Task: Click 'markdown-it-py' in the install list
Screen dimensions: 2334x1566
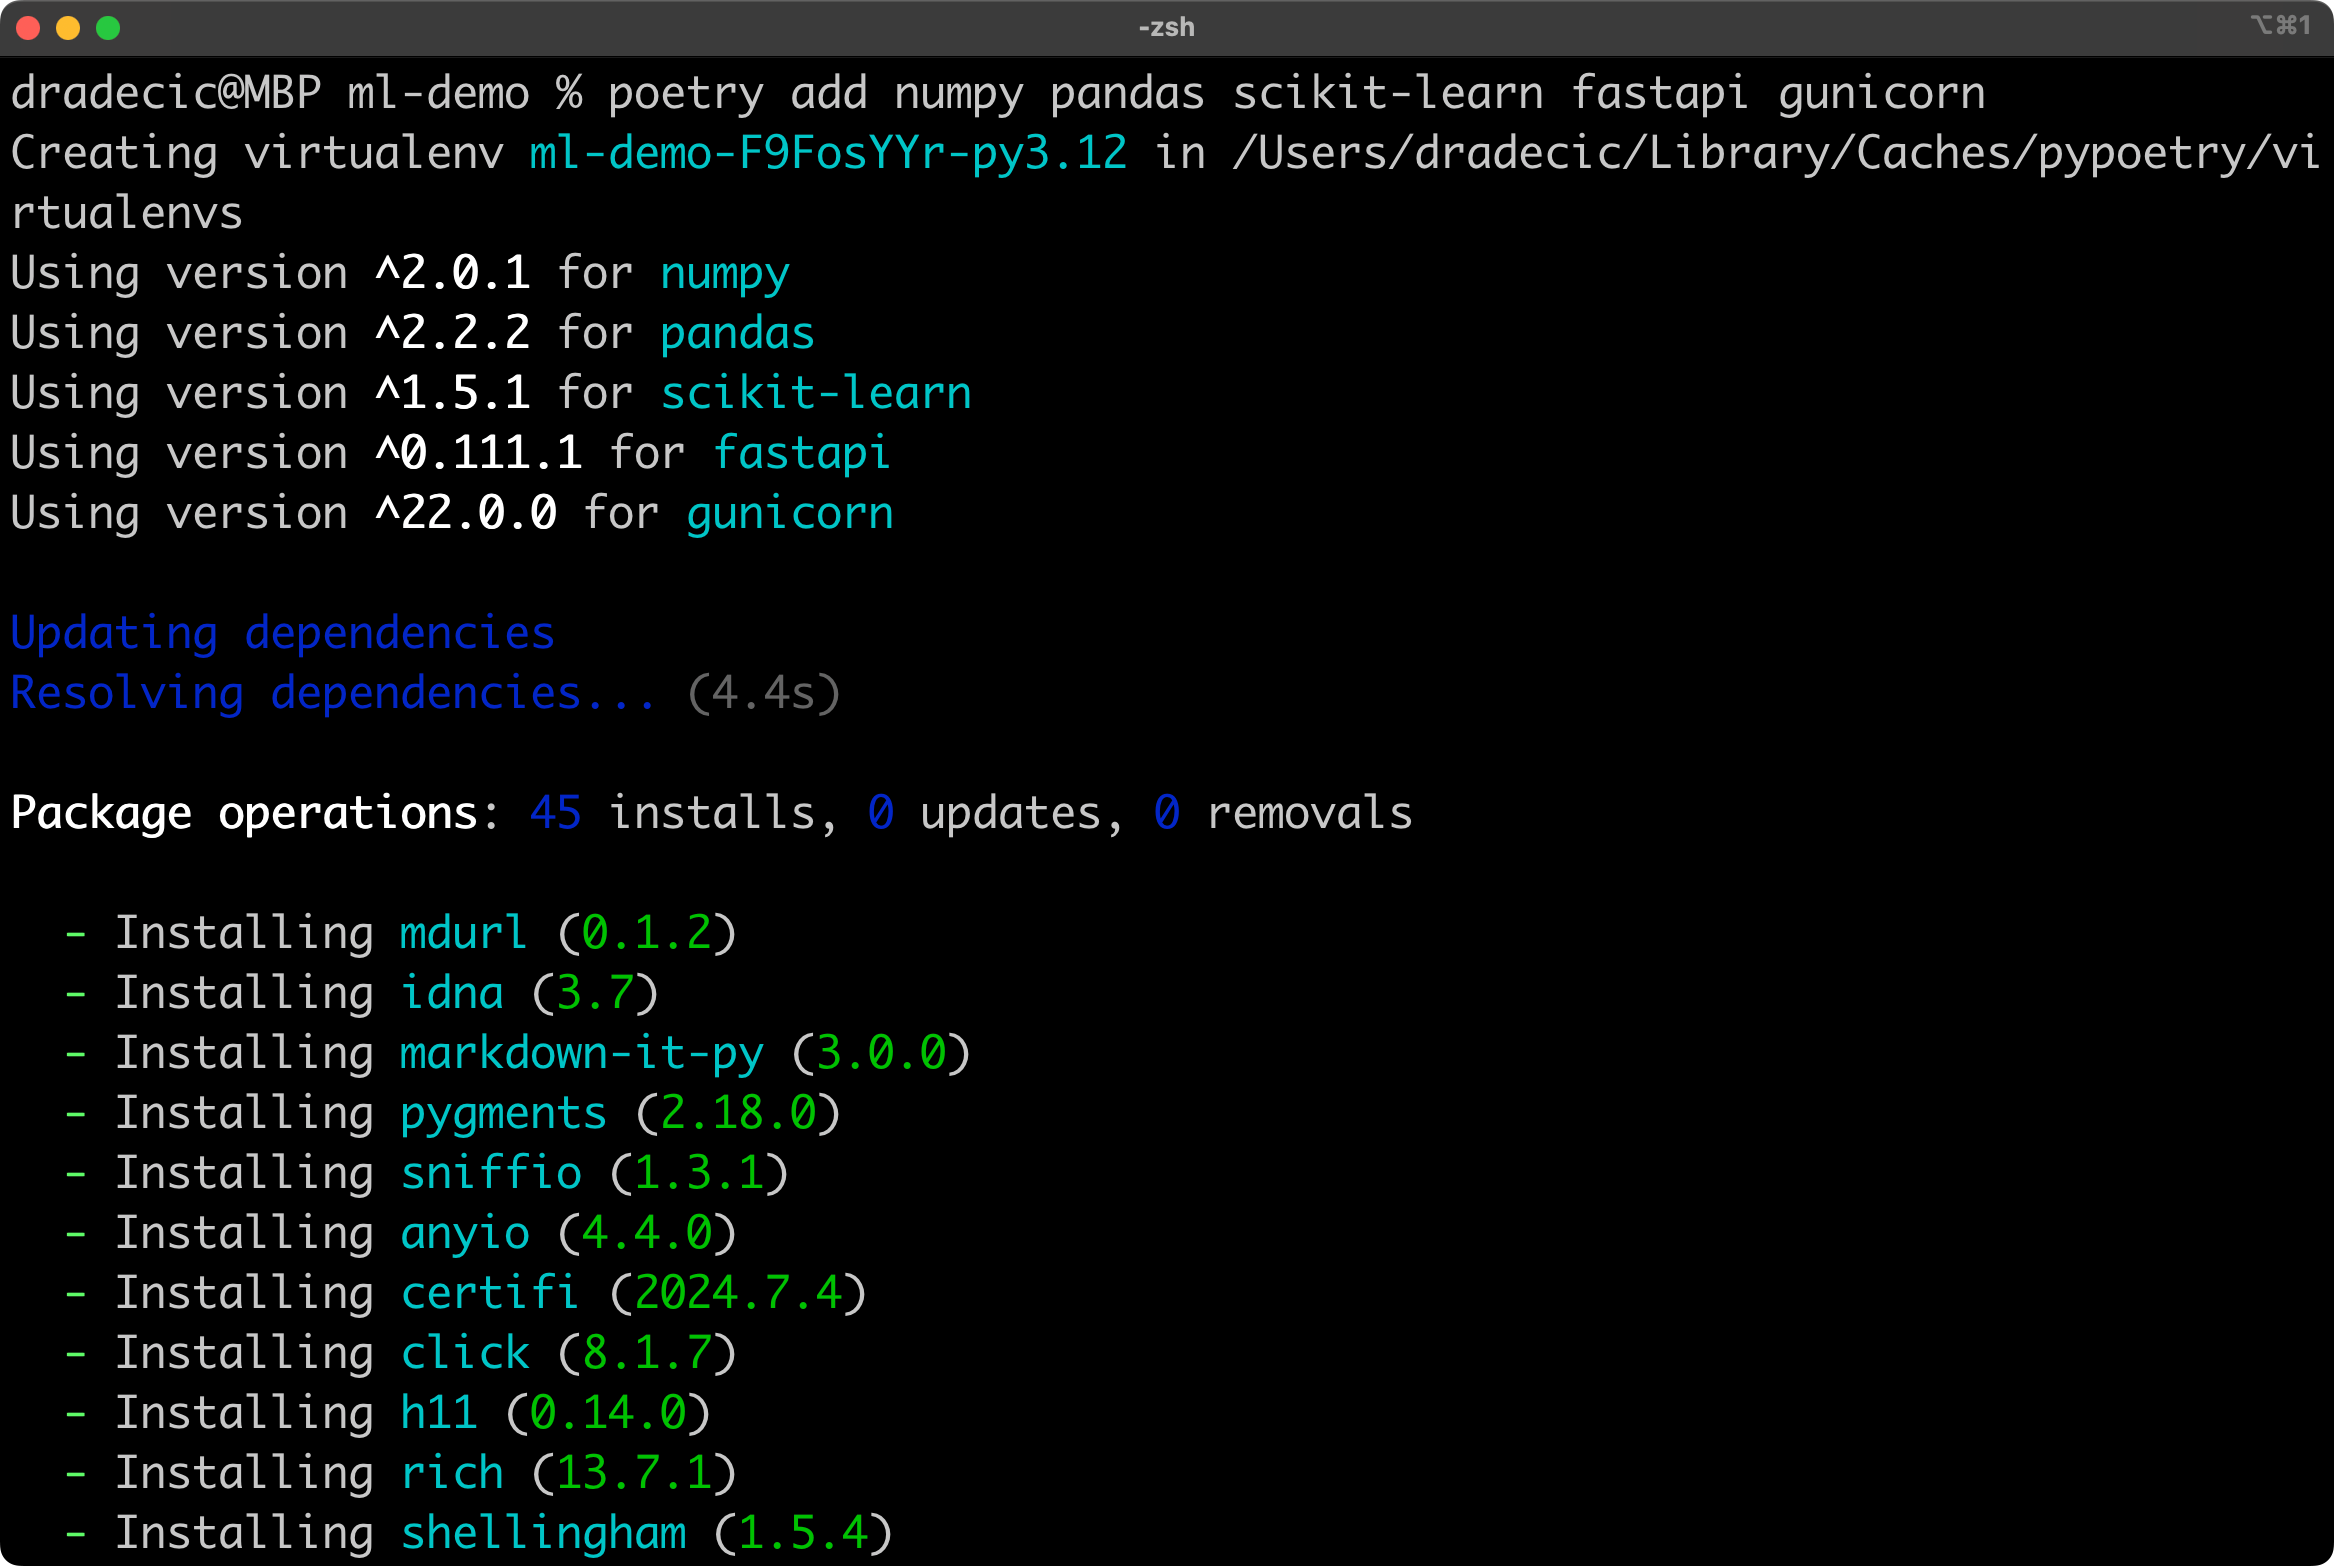Action: 581,1054
